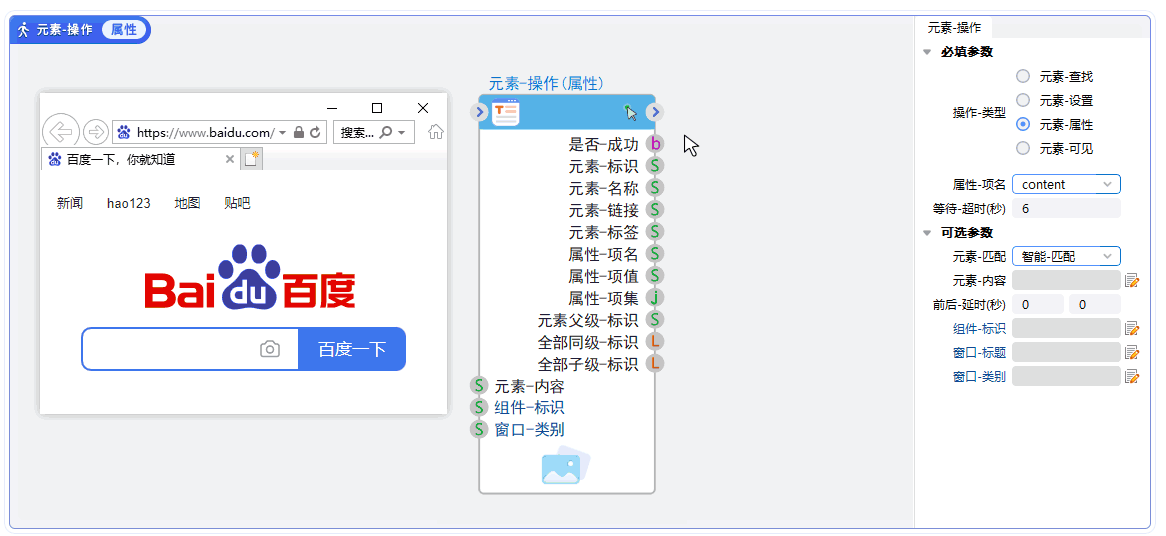The height and width of the screenshot is (536, 1166).
Task: Click the 元素-内容 input field in panel
Action: [x=1066, y=280]
